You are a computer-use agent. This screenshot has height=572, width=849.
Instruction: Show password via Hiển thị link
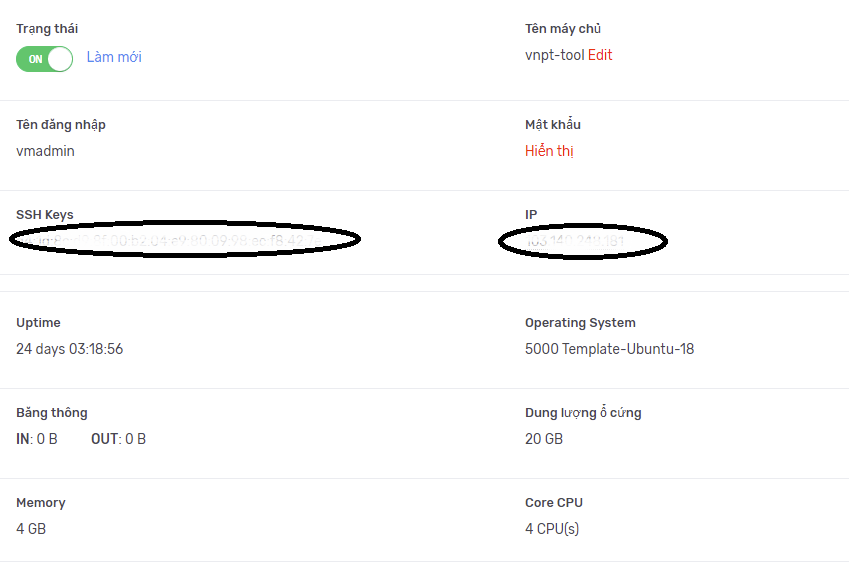(549, 151)
